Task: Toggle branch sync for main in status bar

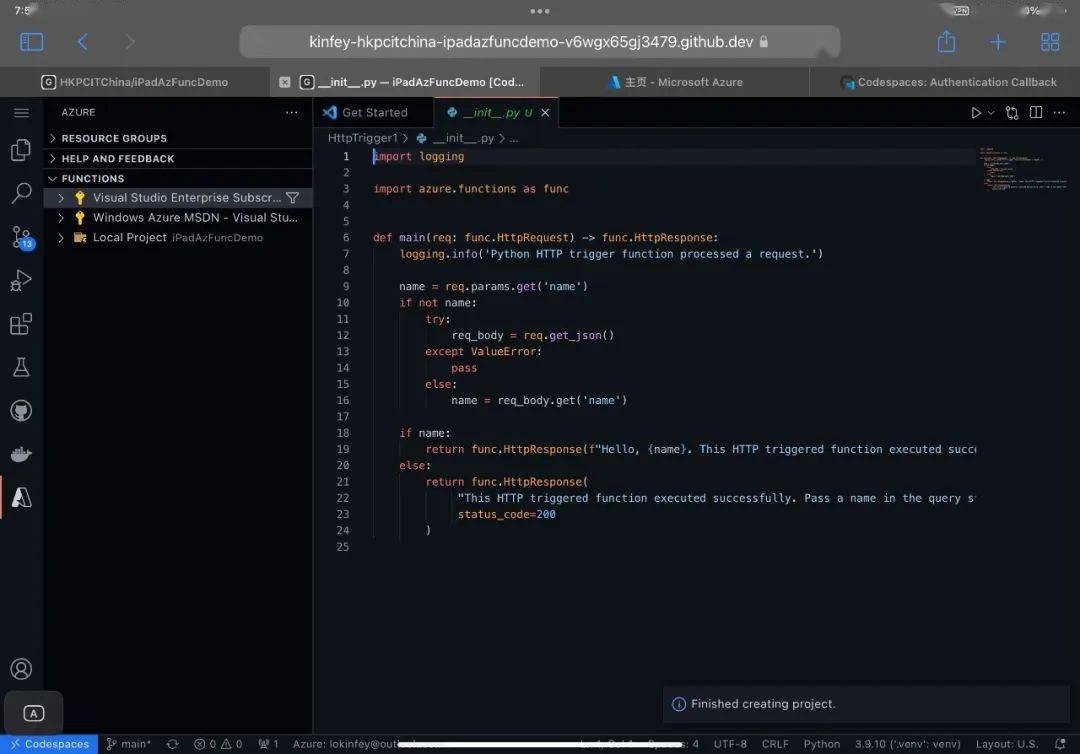Action: coord(171,744)
